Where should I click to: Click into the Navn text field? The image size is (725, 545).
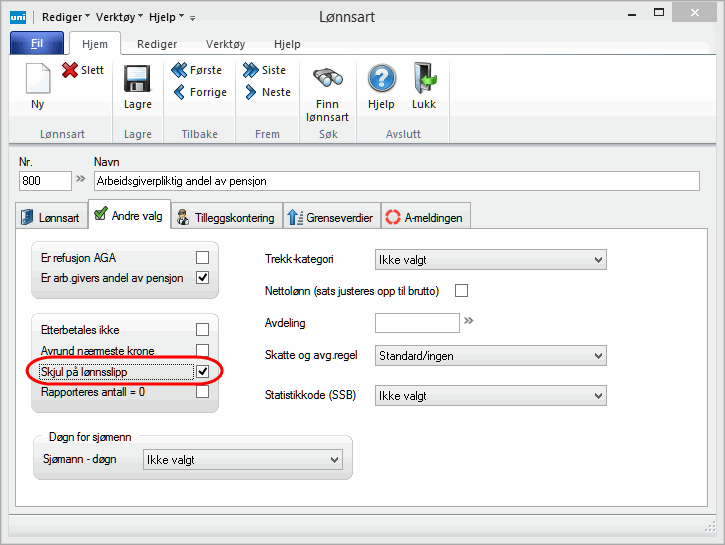pyautogui.click(x=395, y=181)
